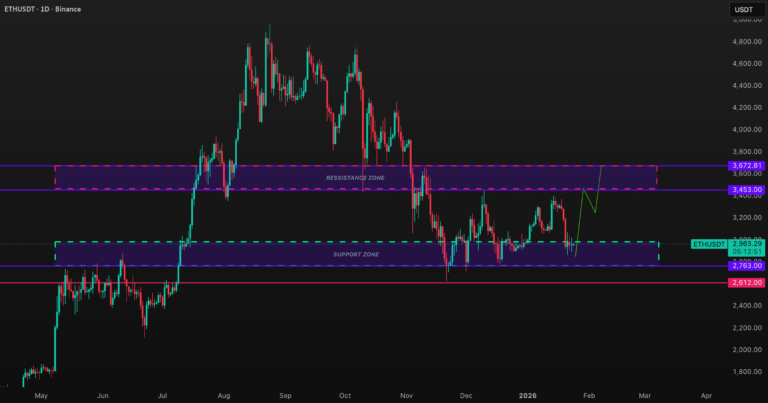Click the 4,600.00 price axis label
768x403 pixels.
pyautogui.click(x=747, y=64)
